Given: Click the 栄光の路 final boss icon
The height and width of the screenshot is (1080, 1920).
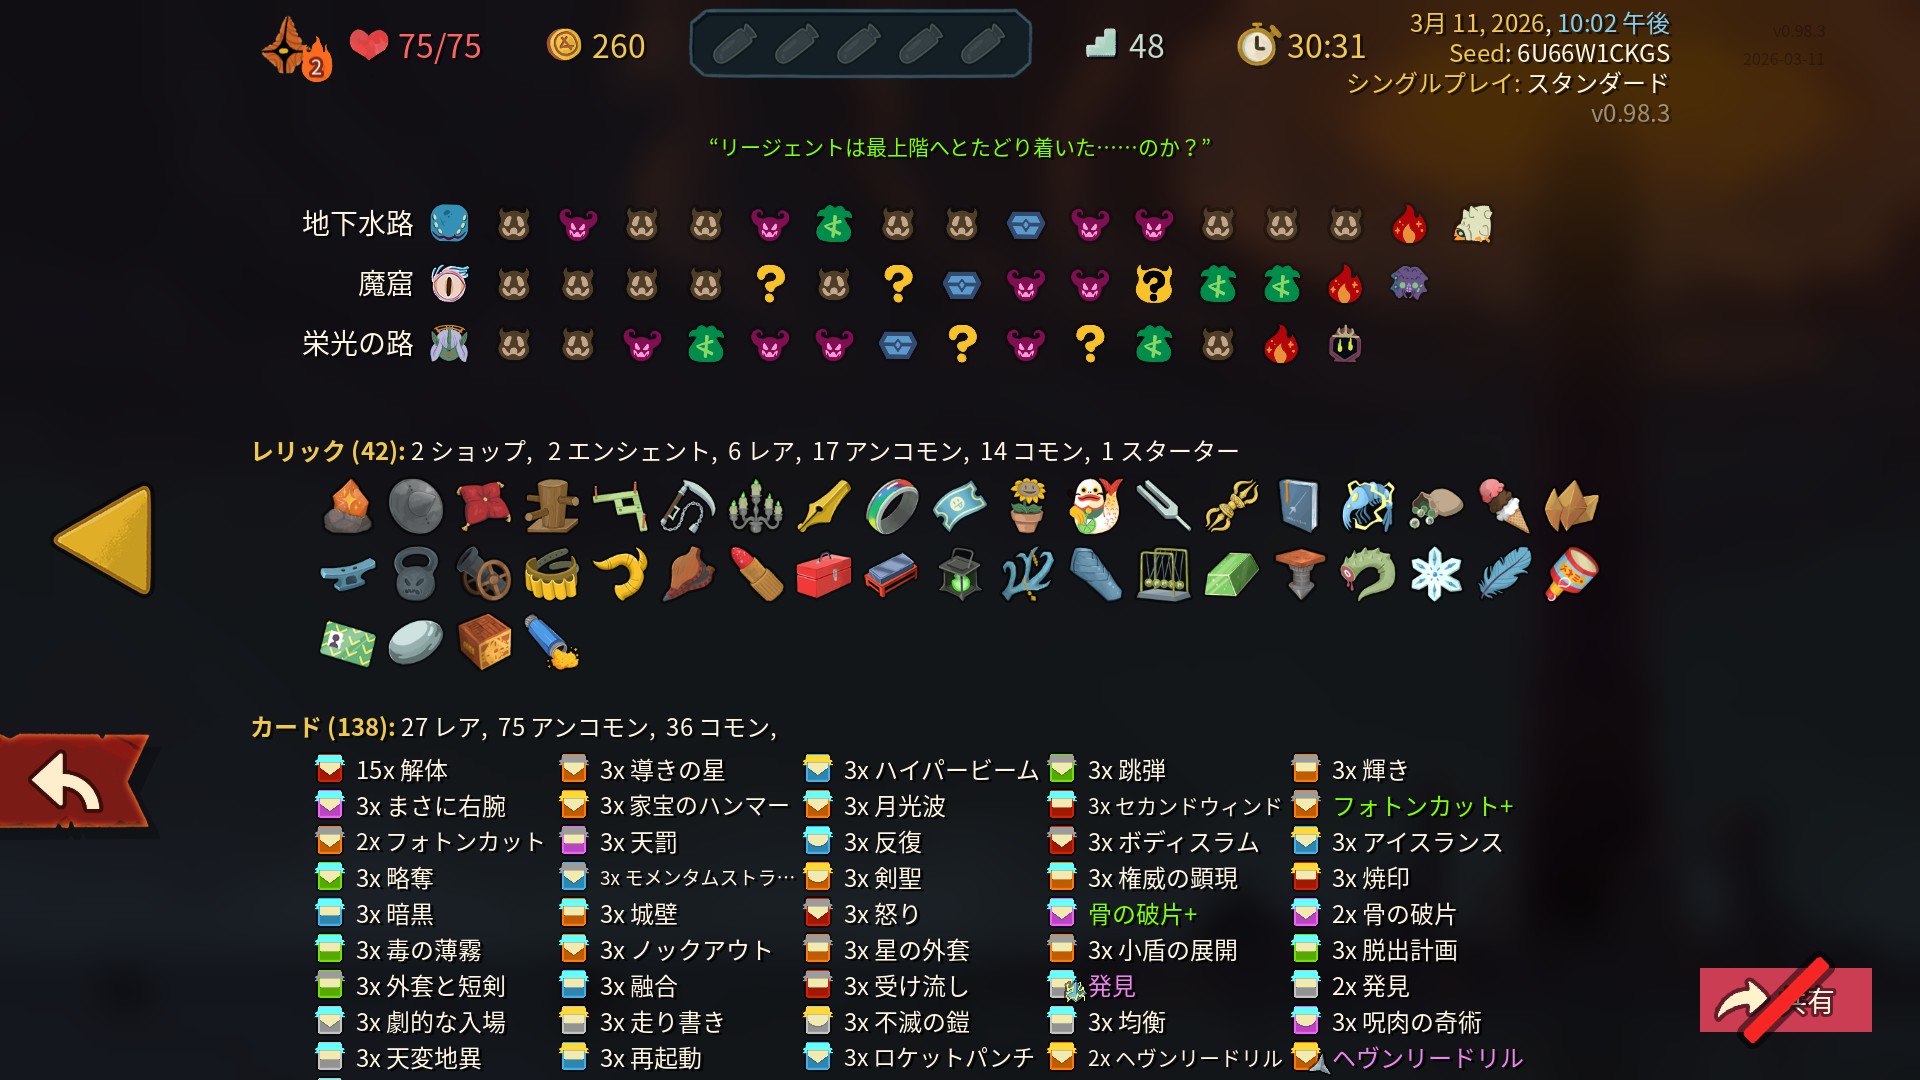Looking at the screenshot, I should click(1345, 344).
